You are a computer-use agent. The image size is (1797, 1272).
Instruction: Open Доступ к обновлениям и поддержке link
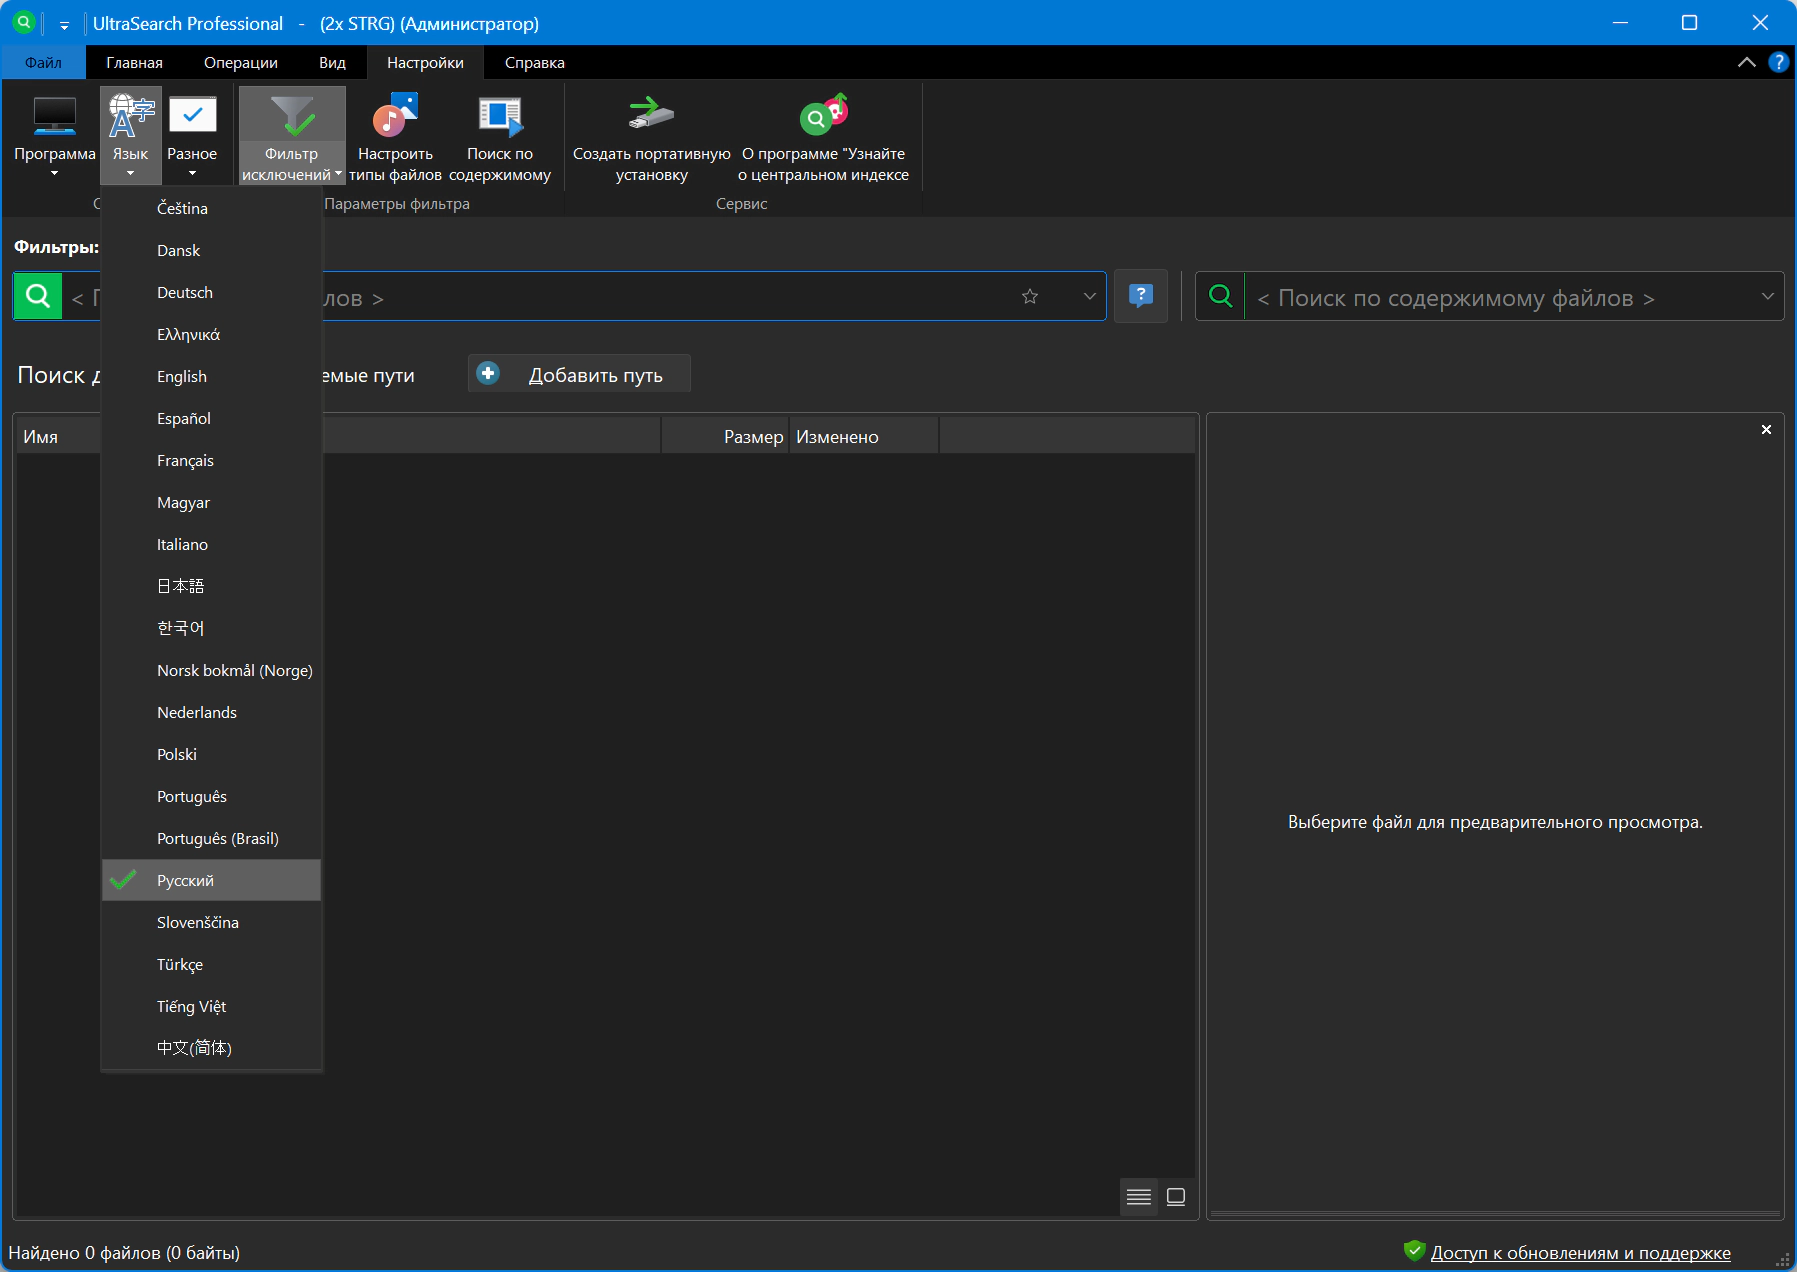click(x=1580, y=1252)
